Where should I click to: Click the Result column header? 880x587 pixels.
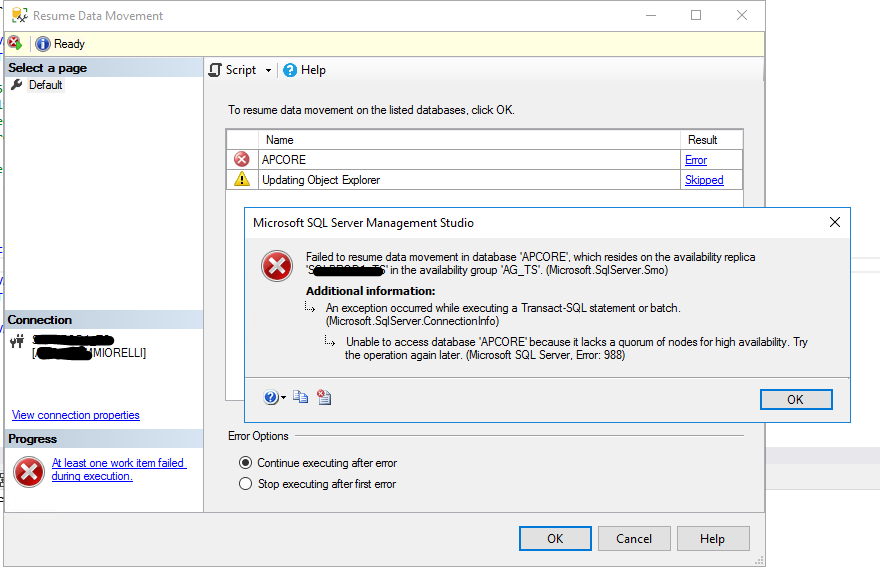[x=712, y=140]
